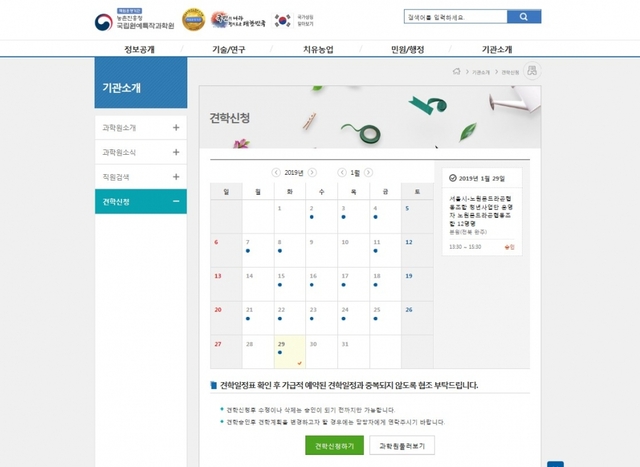Collapse the 견학신청 sidebar item

pos(176,201)
